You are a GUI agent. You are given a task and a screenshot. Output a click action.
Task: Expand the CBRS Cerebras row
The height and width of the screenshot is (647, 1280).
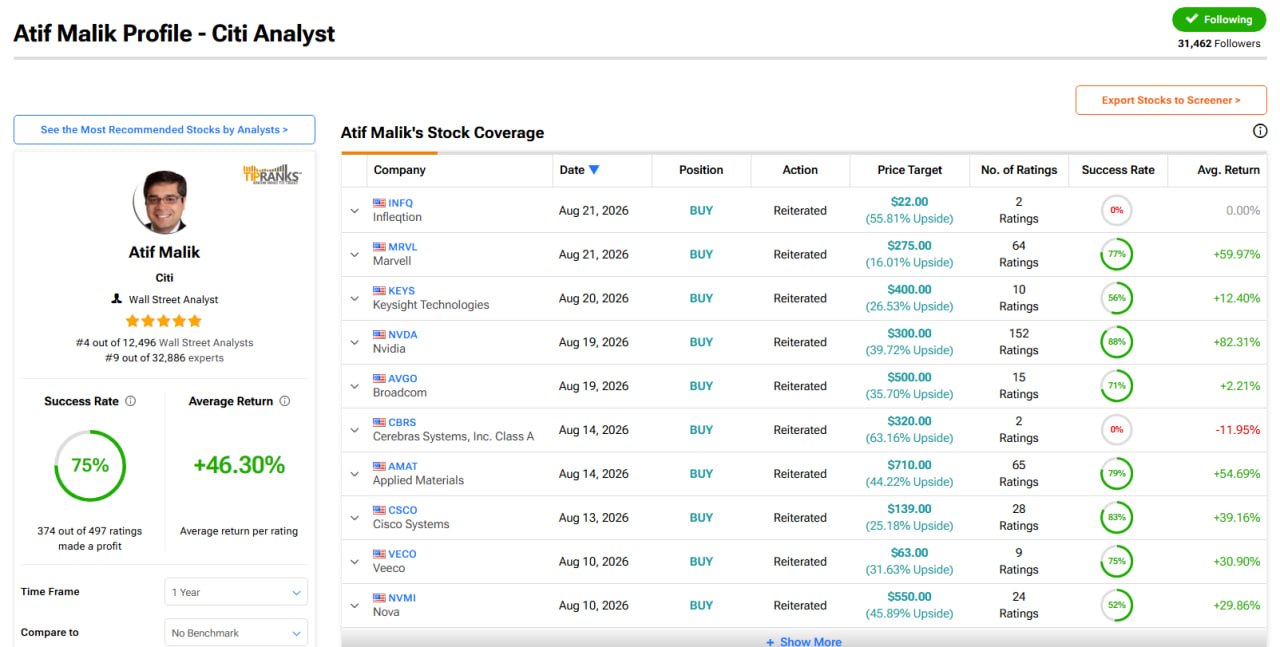(354, 430)
